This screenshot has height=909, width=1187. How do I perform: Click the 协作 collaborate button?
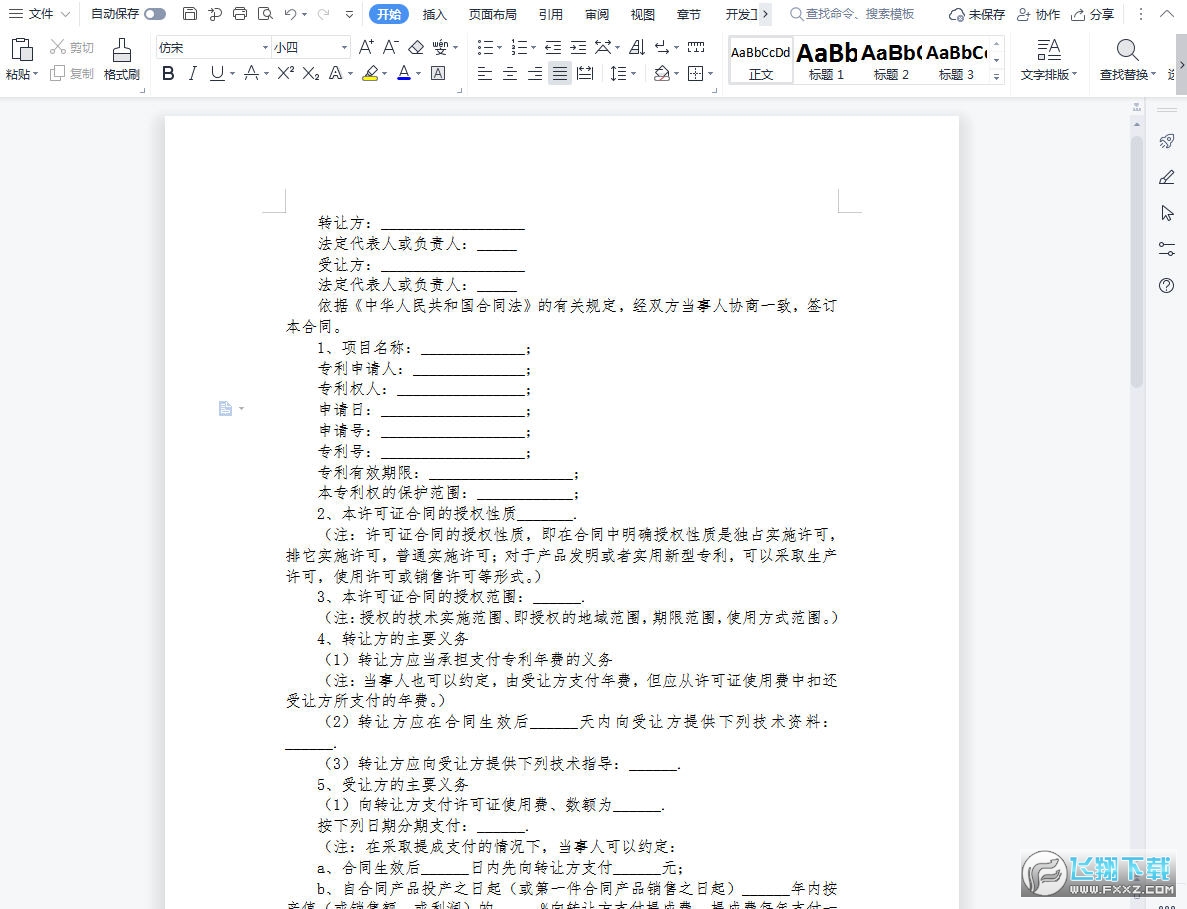(x=1039, y=14)
